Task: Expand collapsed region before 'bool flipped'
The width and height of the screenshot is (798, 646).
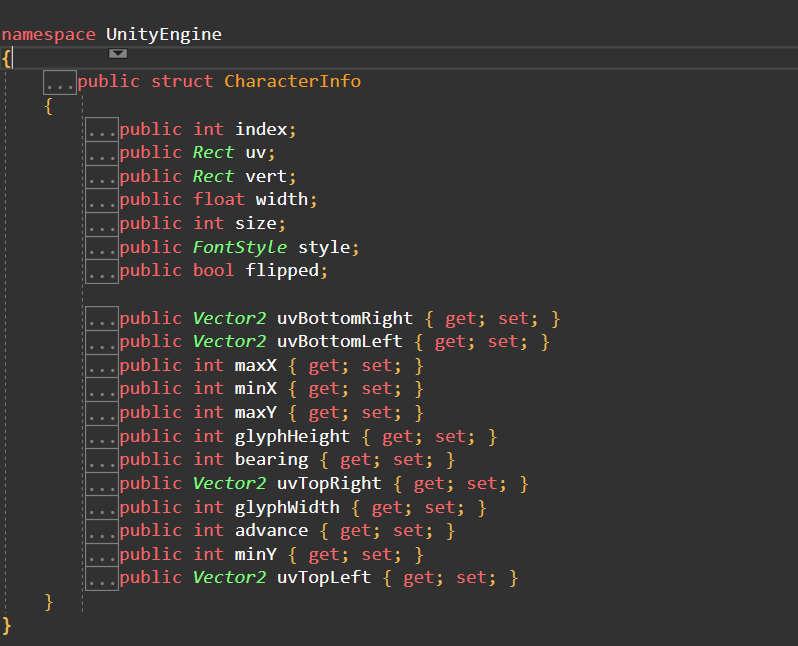Action: [x=102, y=271]
